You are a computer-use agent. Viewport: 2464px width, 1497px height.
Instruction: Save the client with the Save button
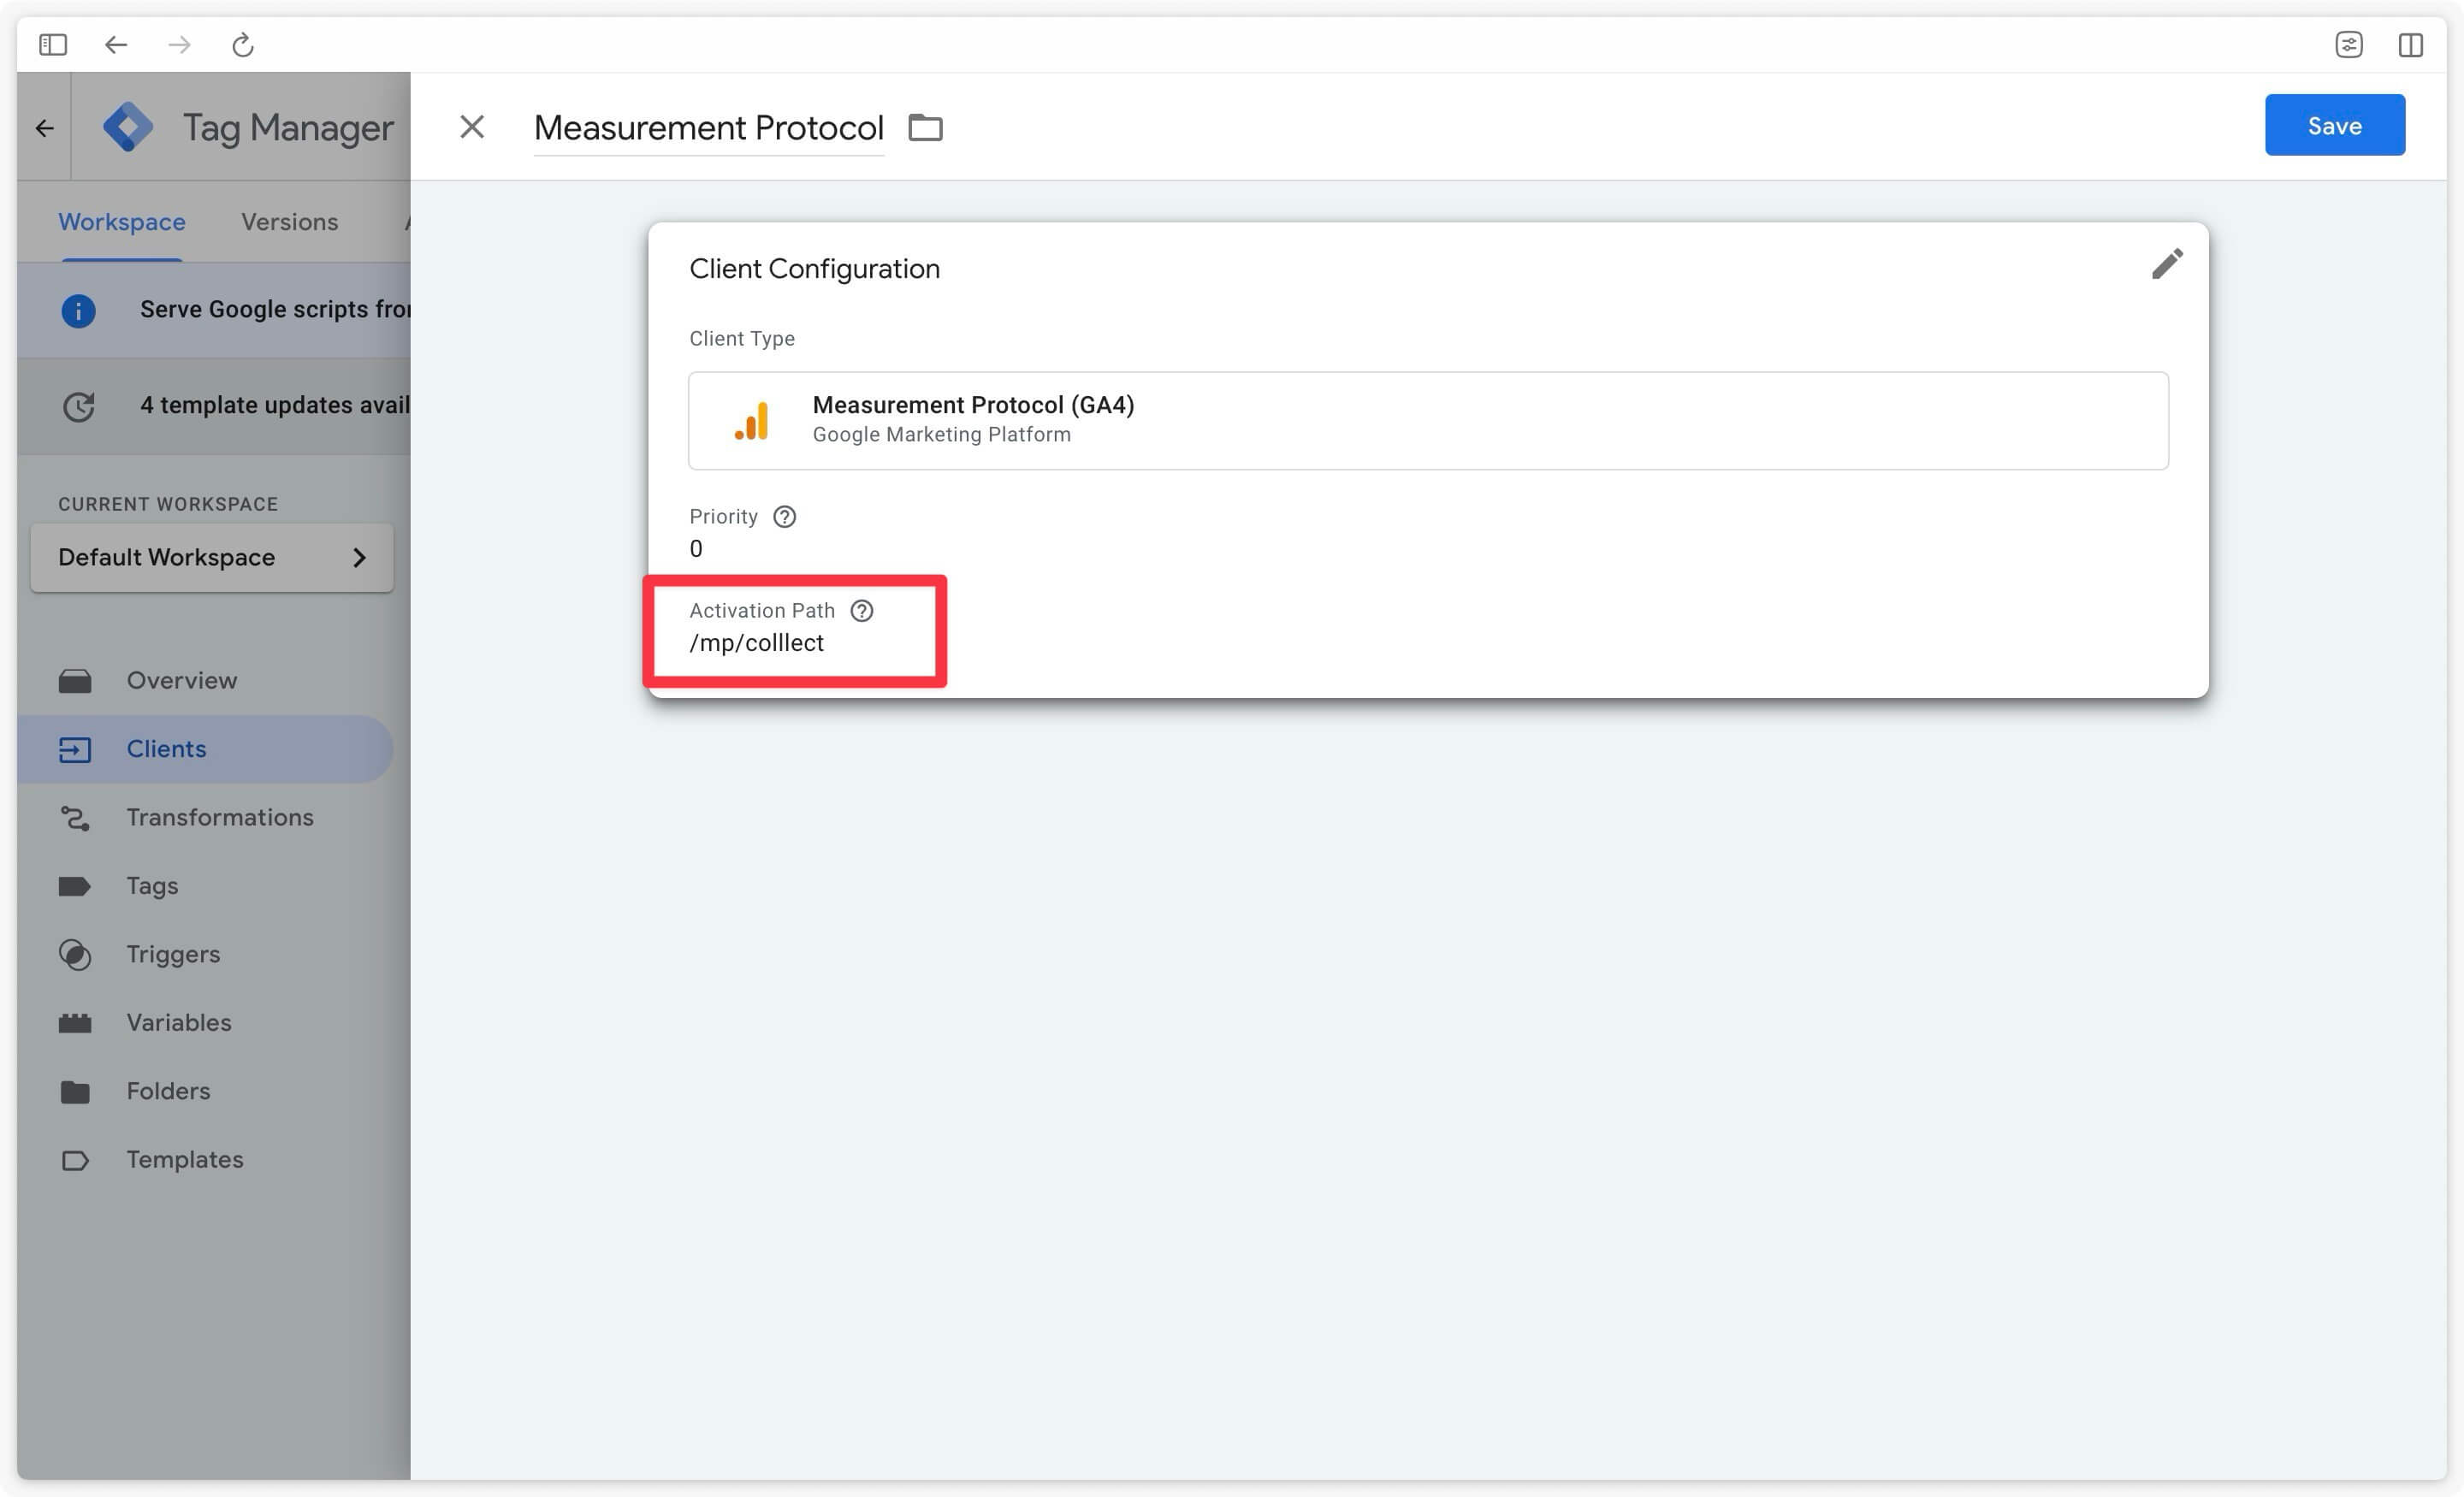[x=2334, y=125]
